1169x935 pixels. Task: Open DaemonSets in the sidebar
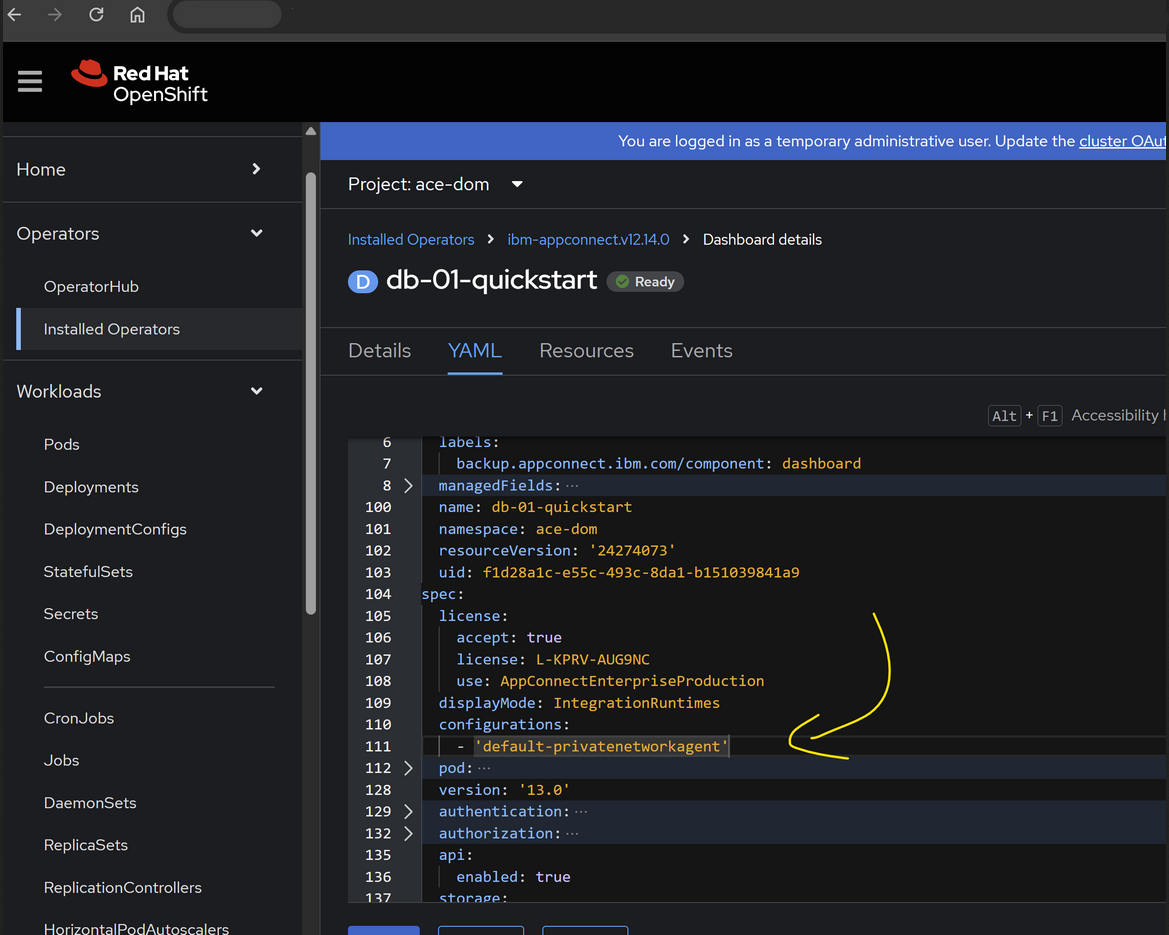pos(90,803)
